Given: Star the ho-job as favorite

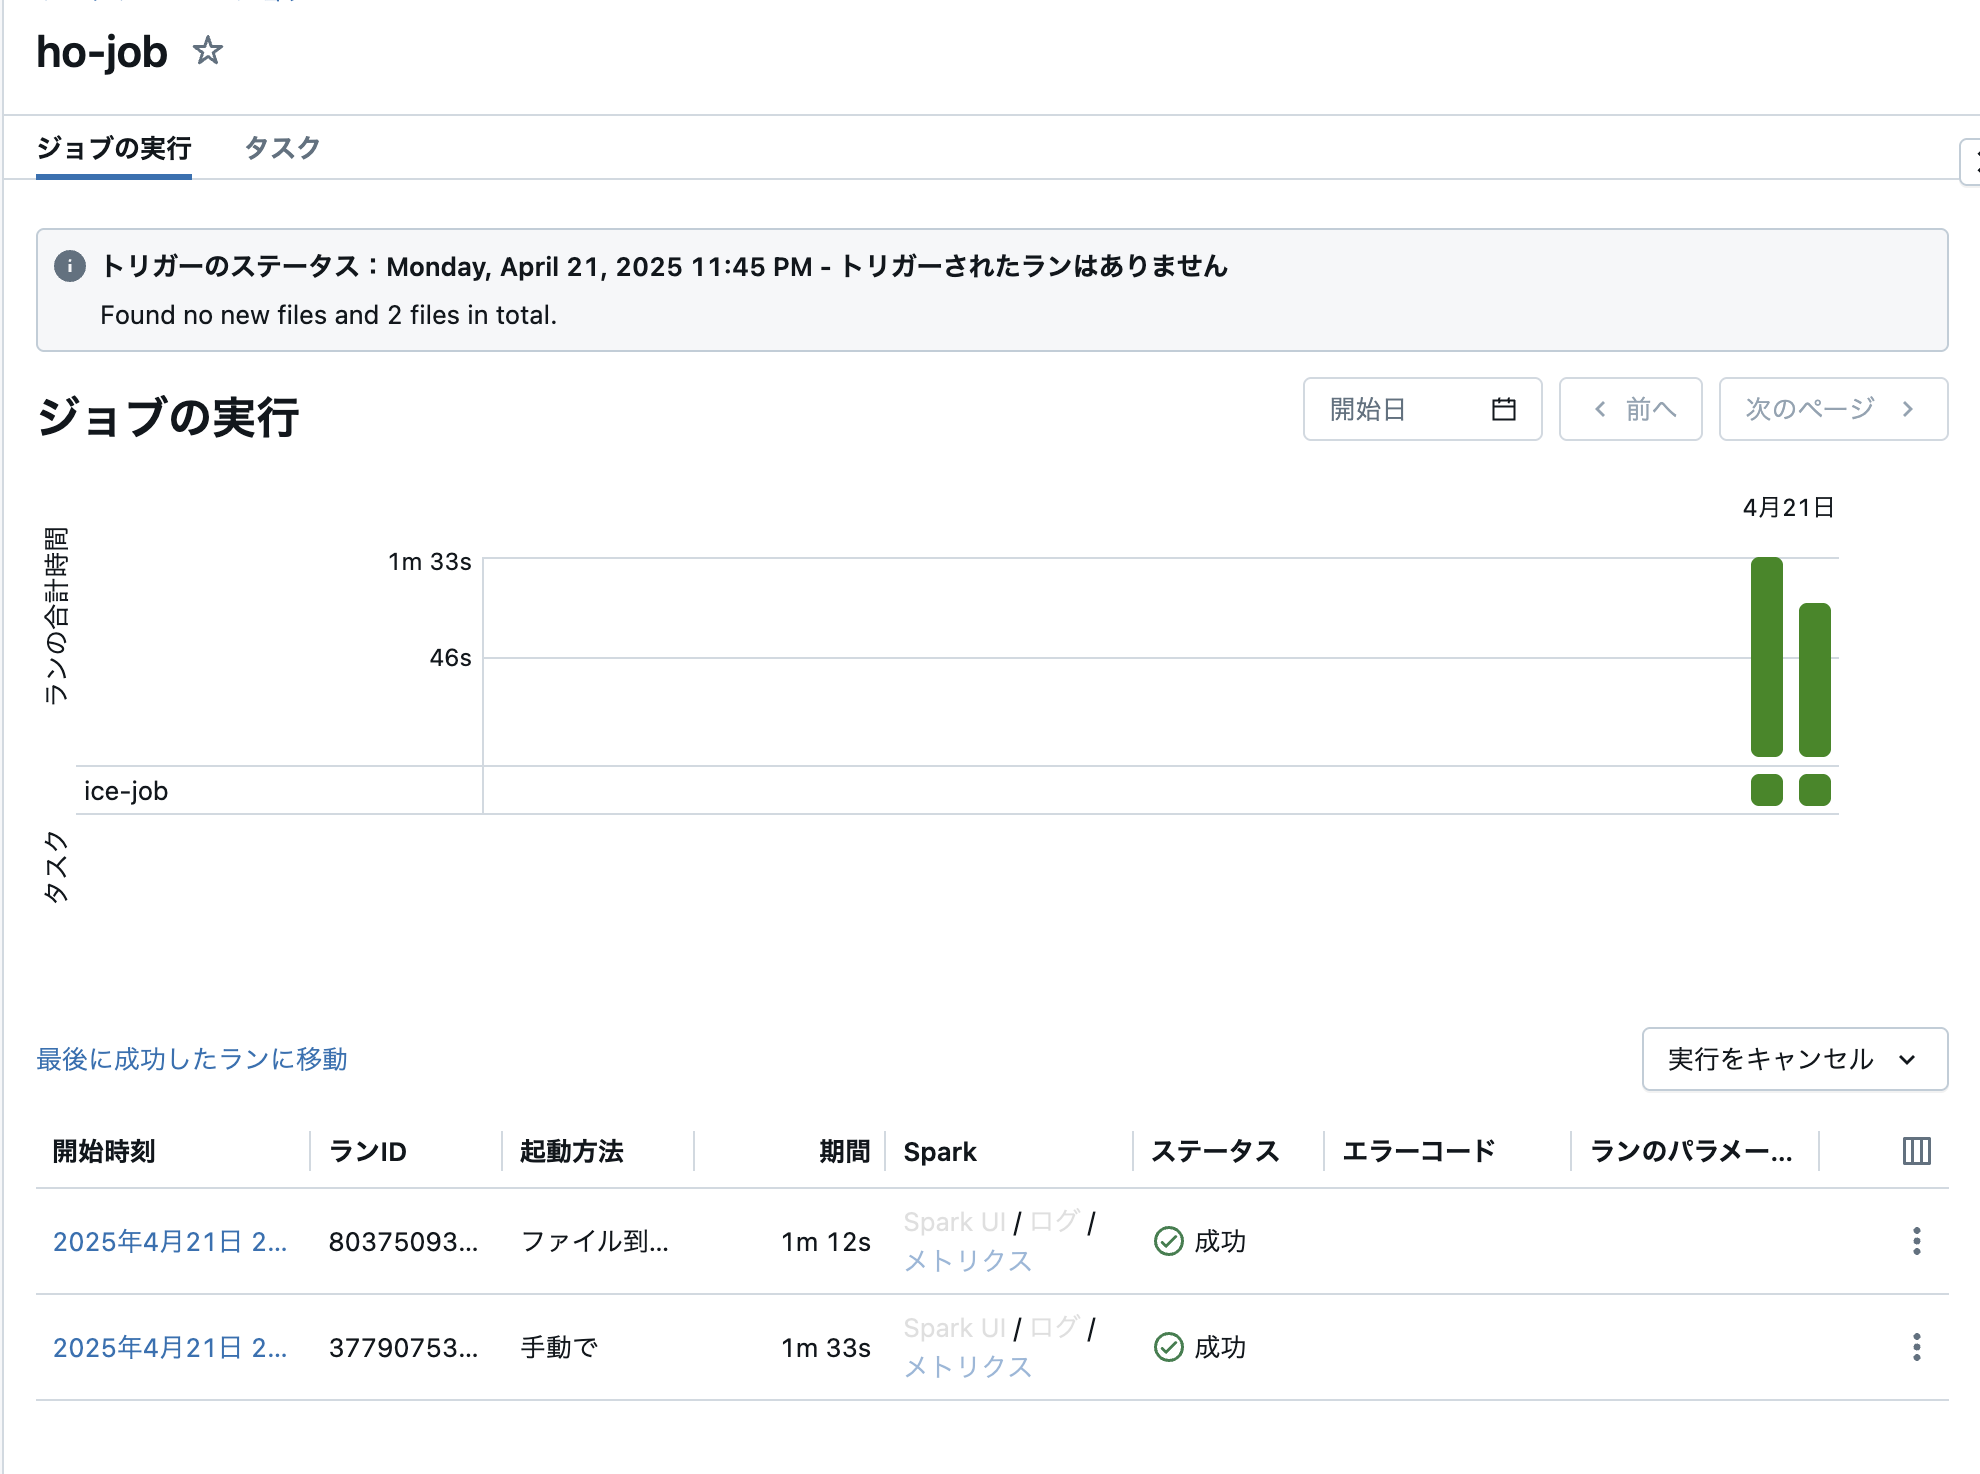Looking at the screenshot, I should 207,50.
